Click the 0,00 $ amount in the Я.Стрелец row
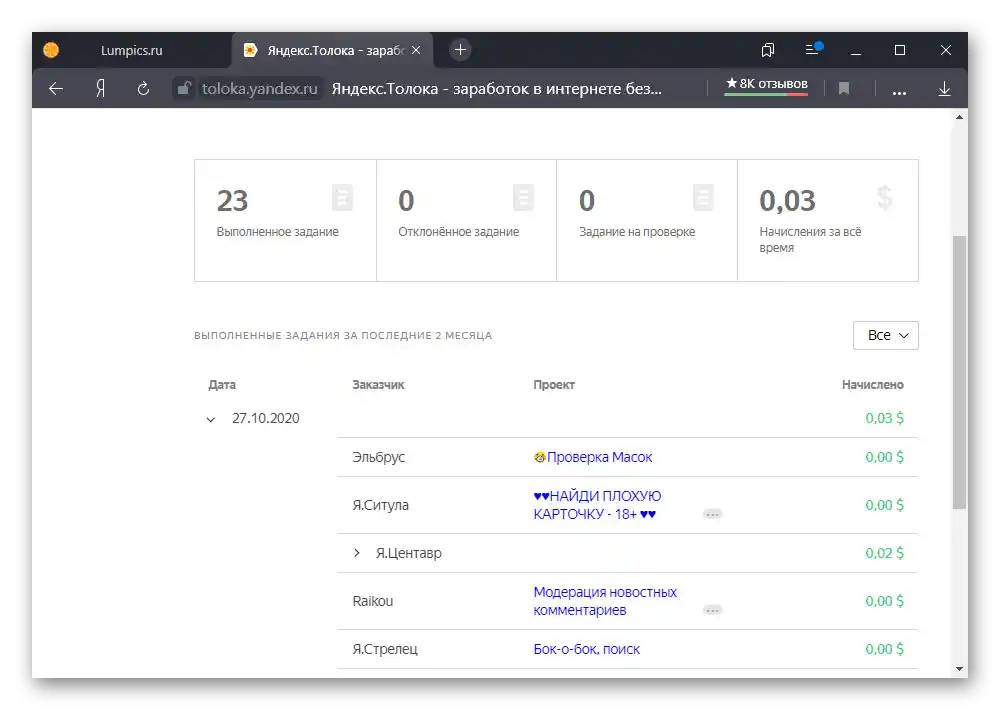Screen dimensions: 1000x710 tap(885, 649)
